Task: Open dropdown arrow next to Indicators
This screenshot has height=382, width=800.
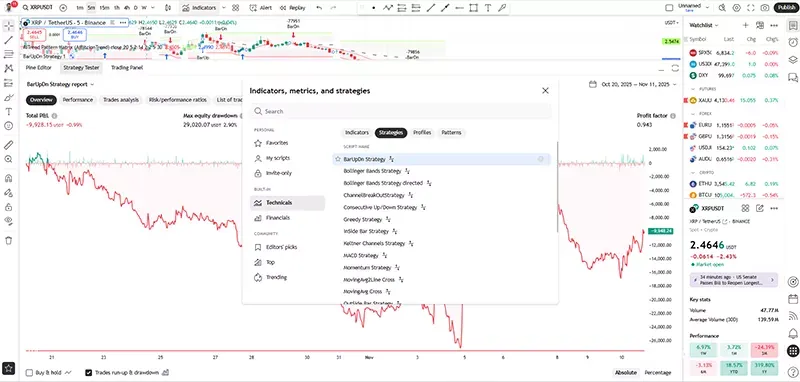Action: [x=222, y=8]
